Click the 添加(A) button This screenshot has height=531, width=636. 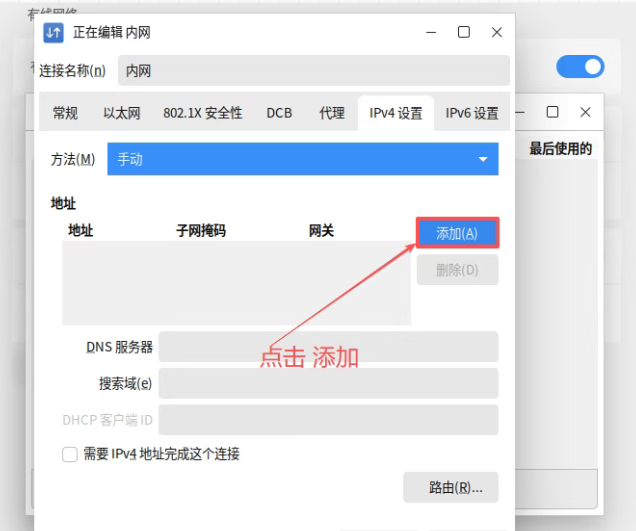coord(457,233)
